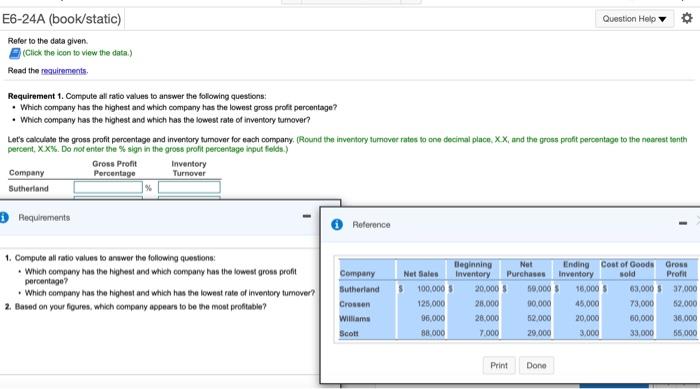
Task: Click the Reference dialog info icon
Action: click(337, 224)
